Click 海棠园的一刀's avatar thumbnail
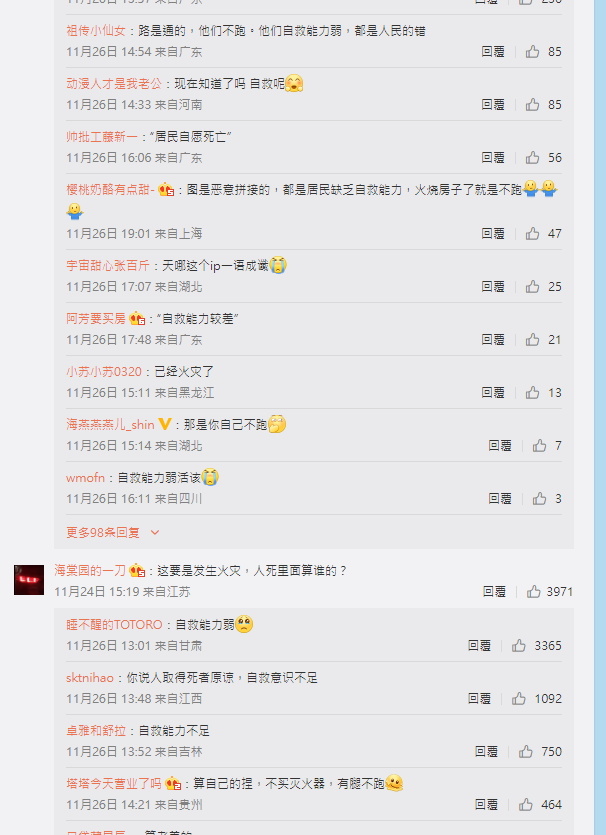The height and width of the screenshot is (835, 606). (29, 580)
